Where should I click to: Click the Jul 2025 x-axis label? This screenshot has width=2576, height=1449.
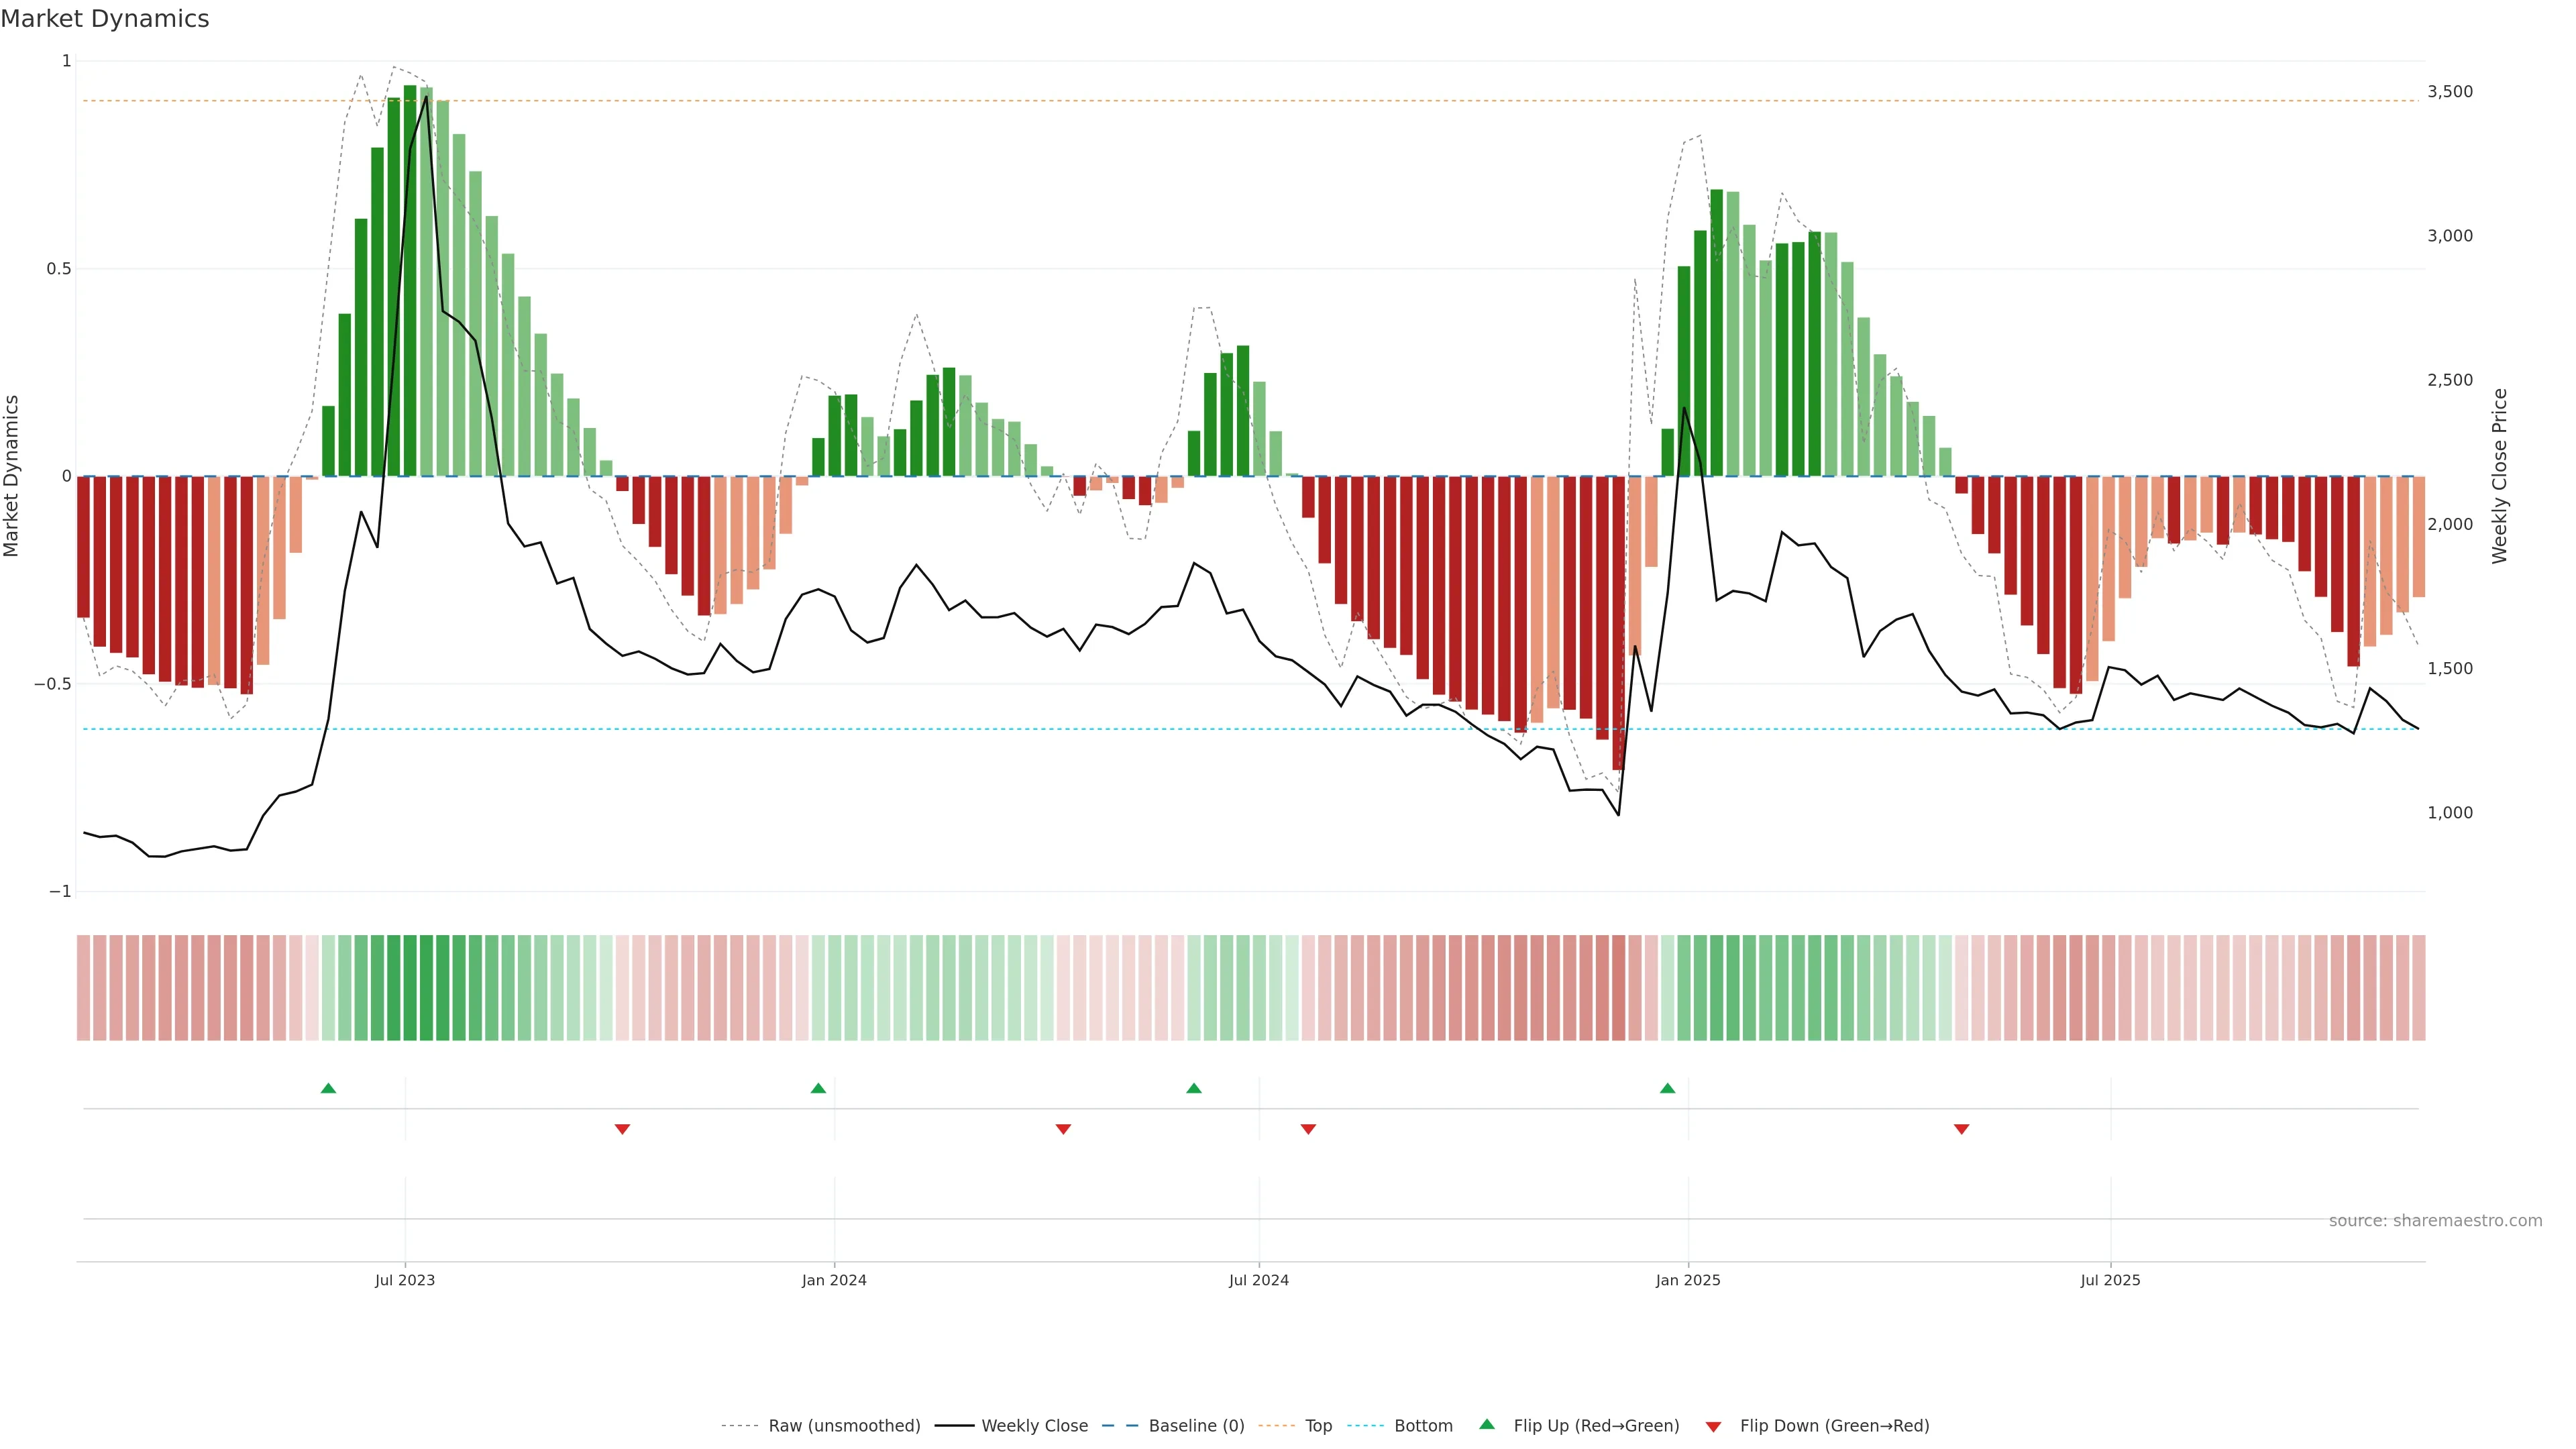(x=2110, y=1280)
